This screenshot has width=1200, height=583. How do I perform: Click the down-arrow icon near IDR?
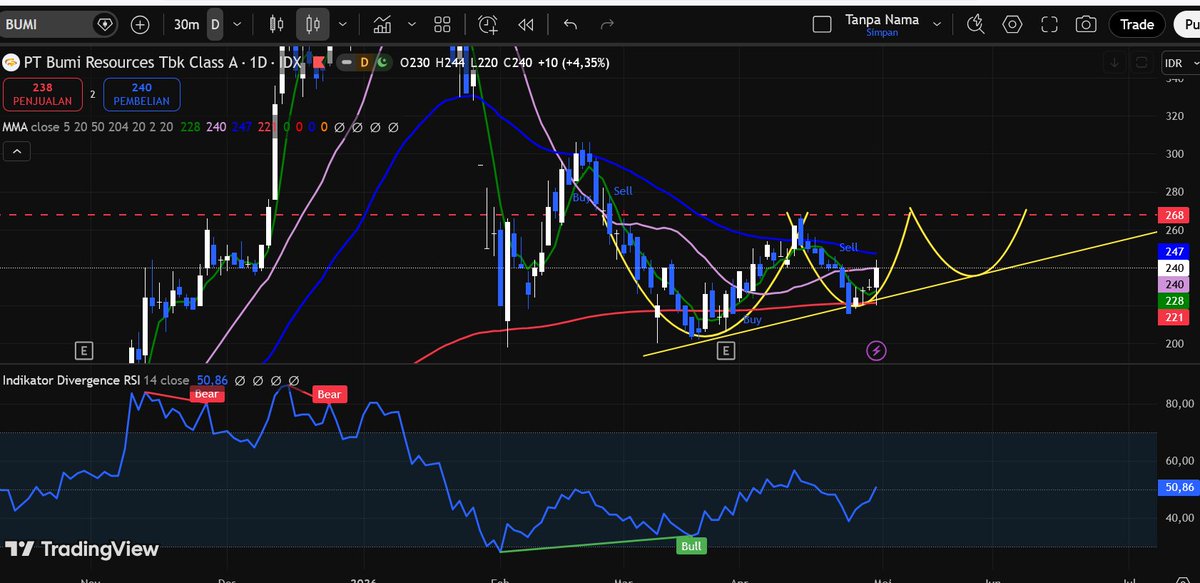(x=1115, y=63)
